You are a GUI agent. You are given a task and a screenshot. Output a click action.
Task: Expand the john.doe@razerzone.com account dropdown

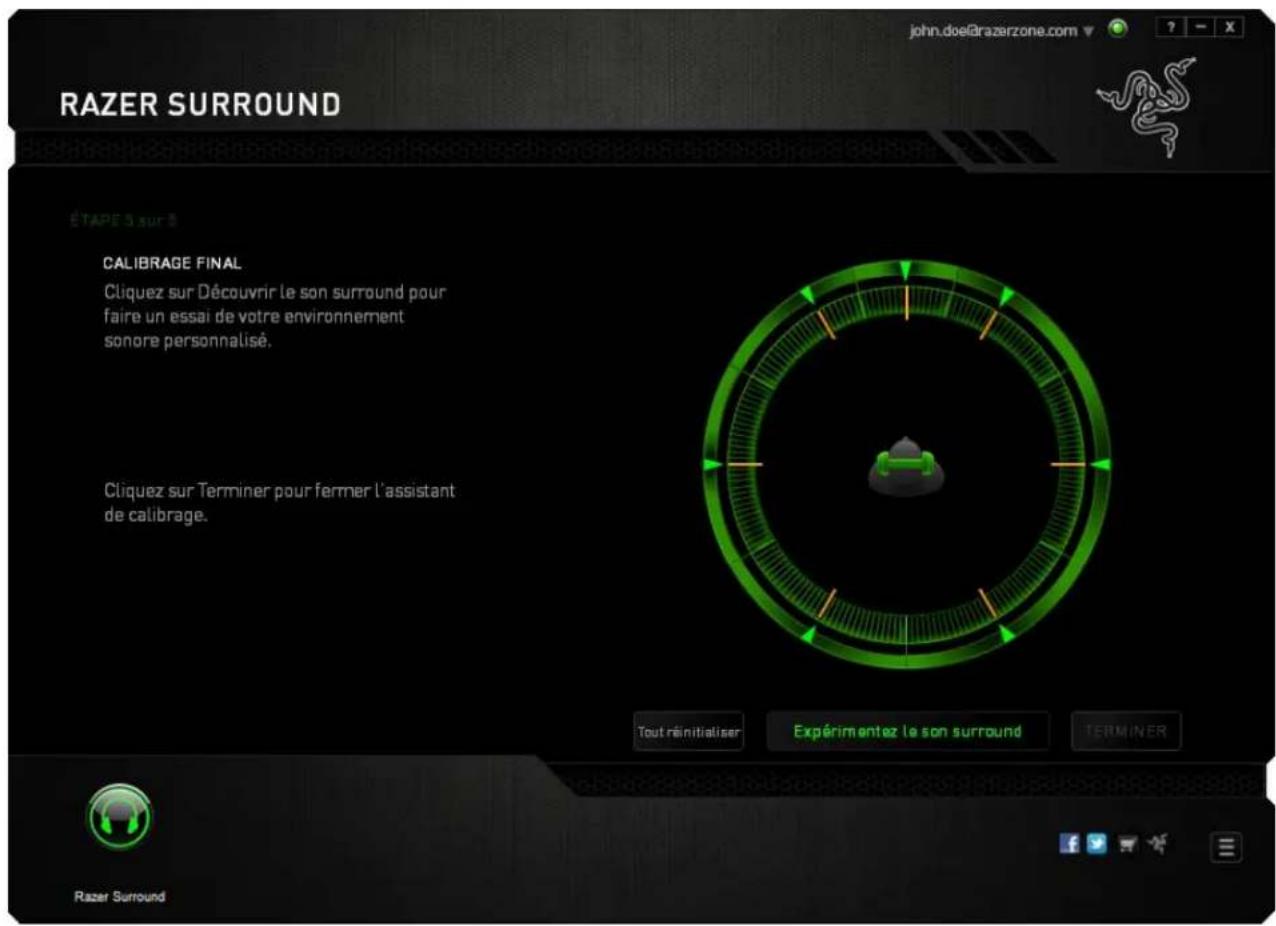(1002, 30)
